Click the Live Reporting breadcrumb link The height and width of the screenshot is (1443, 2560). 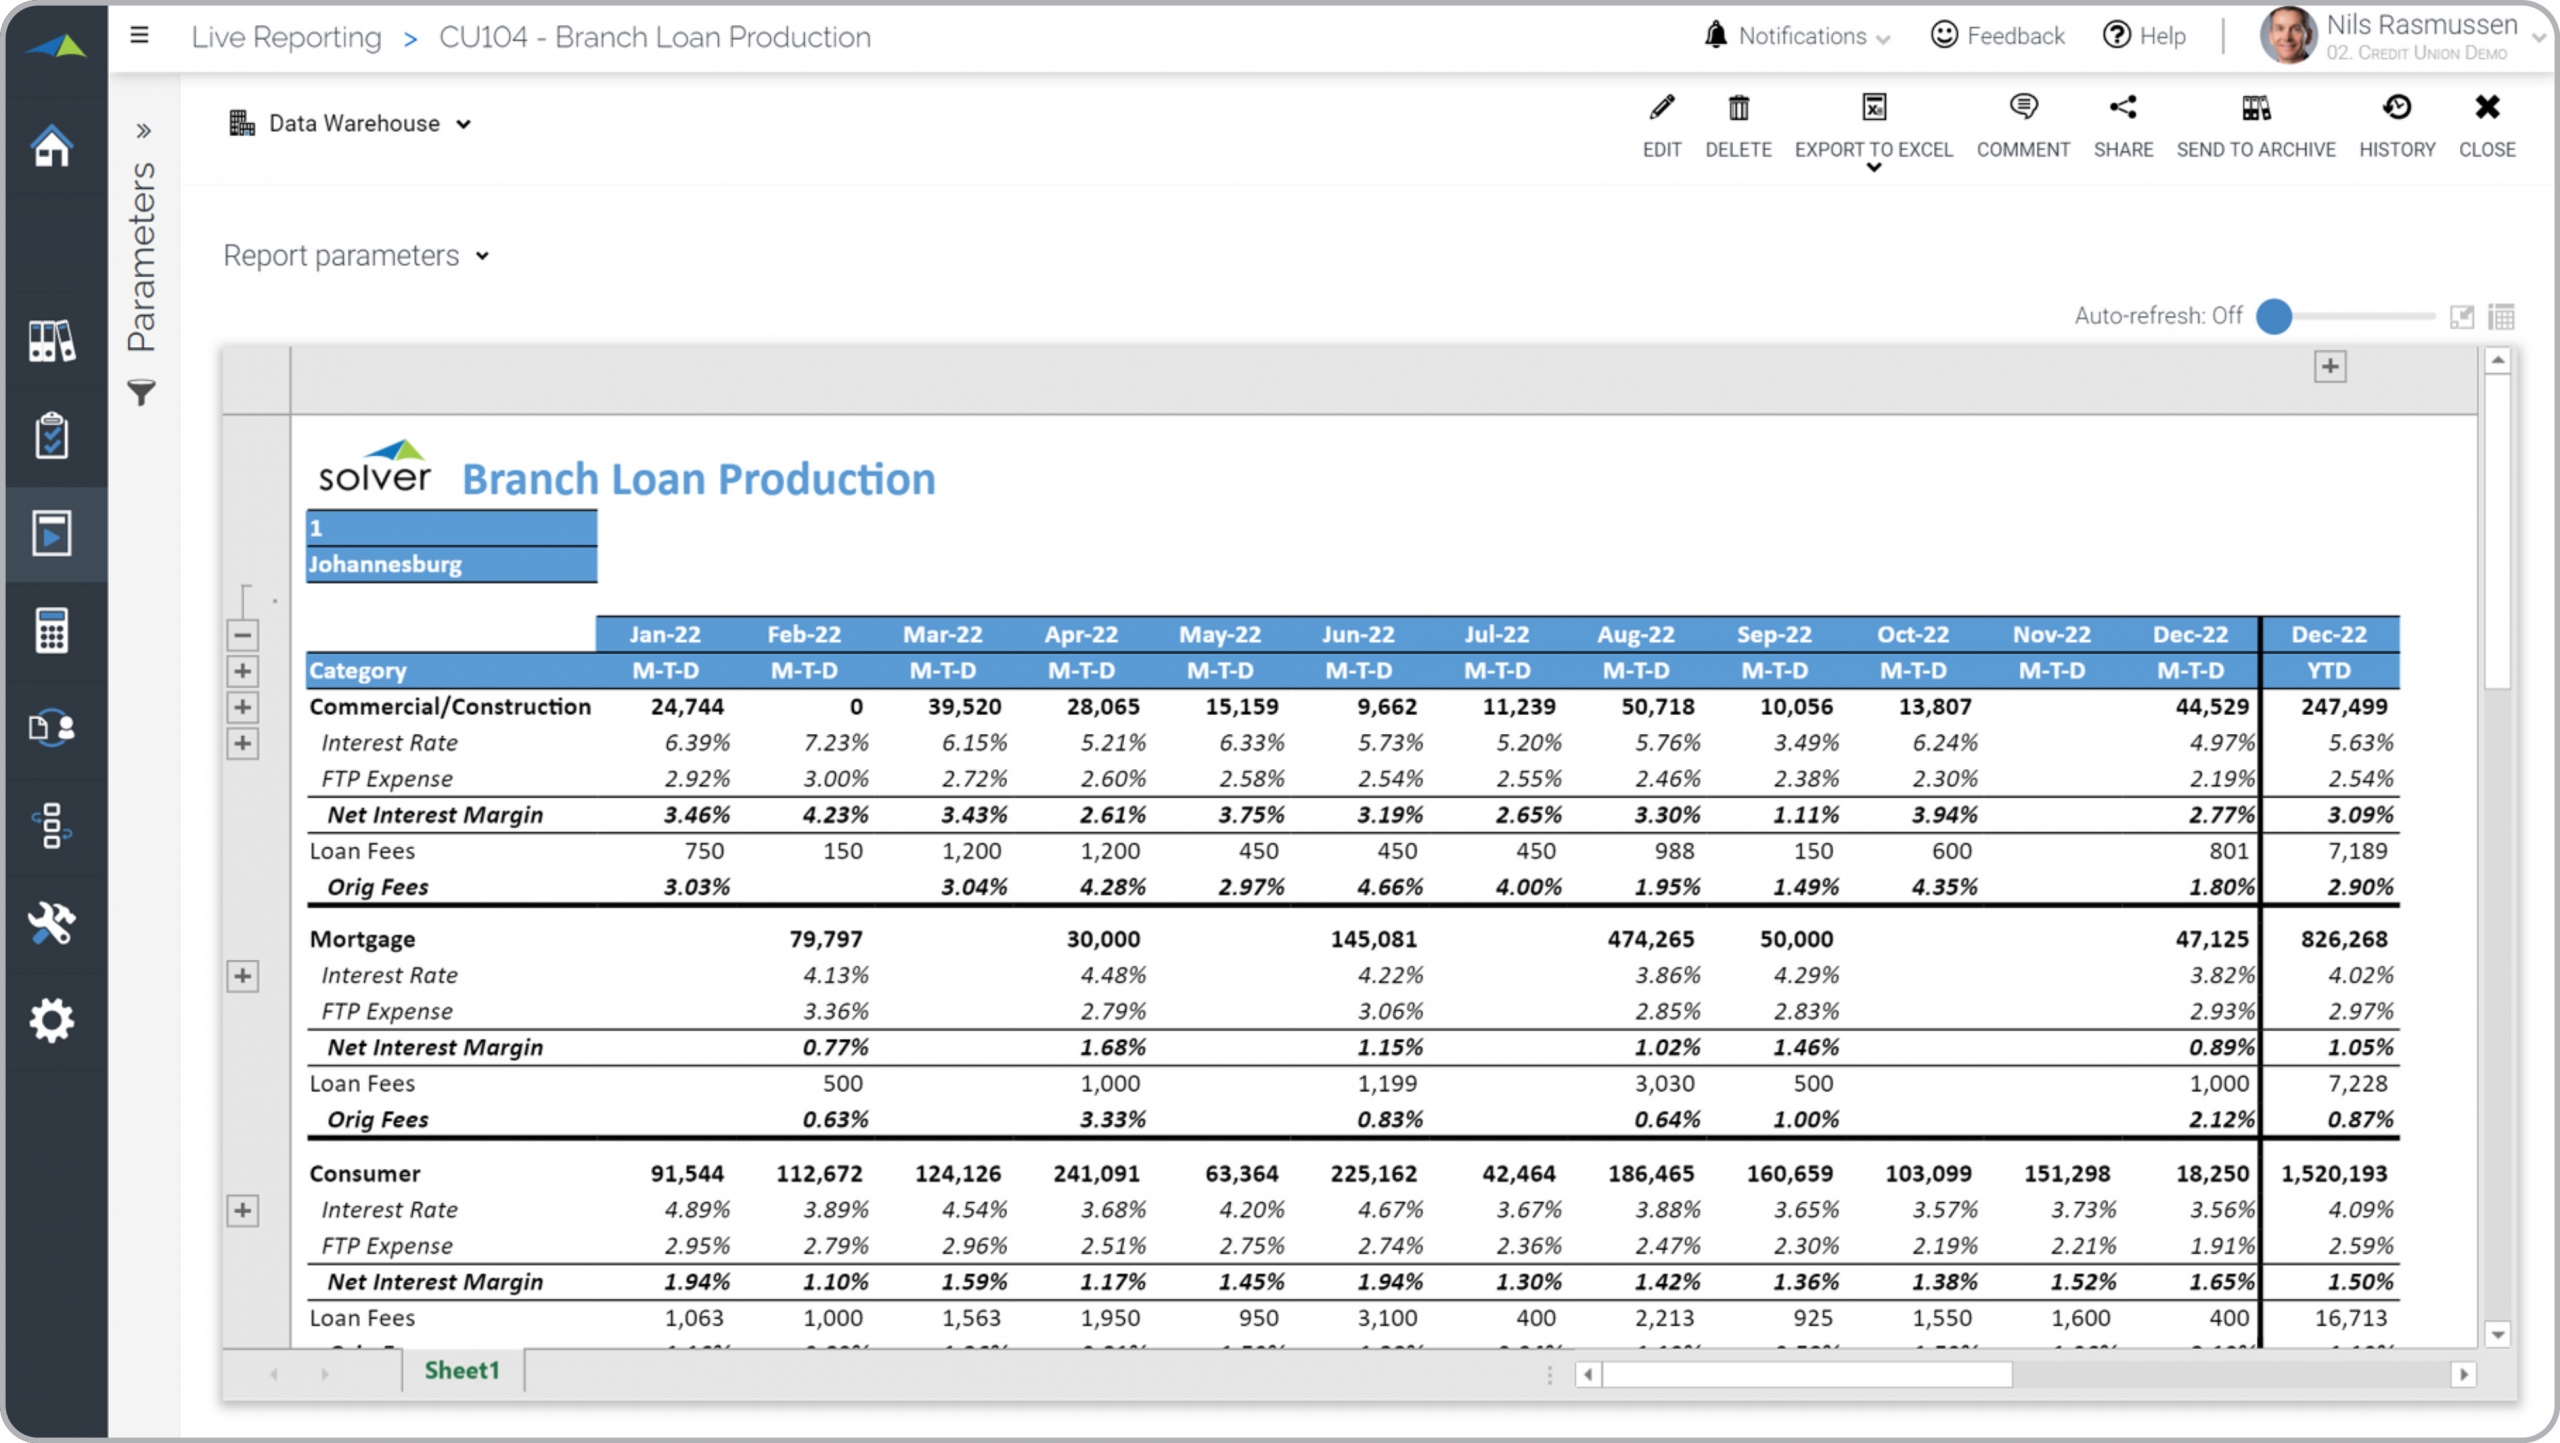(x=286, y=37)
